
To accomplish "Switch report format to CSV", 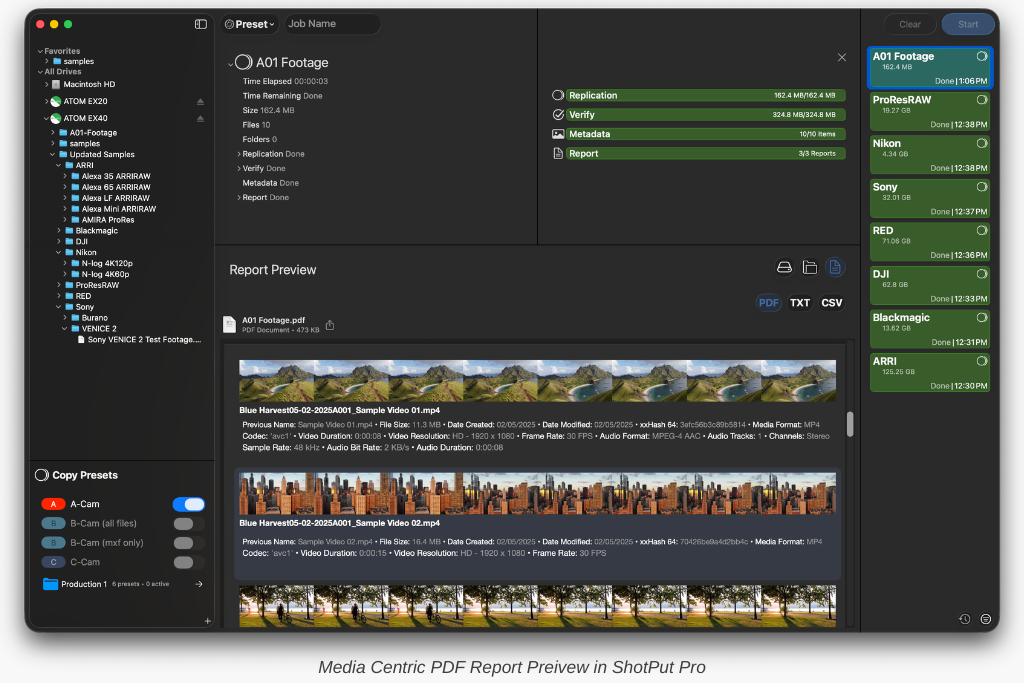I will click(x=832, y=303).
